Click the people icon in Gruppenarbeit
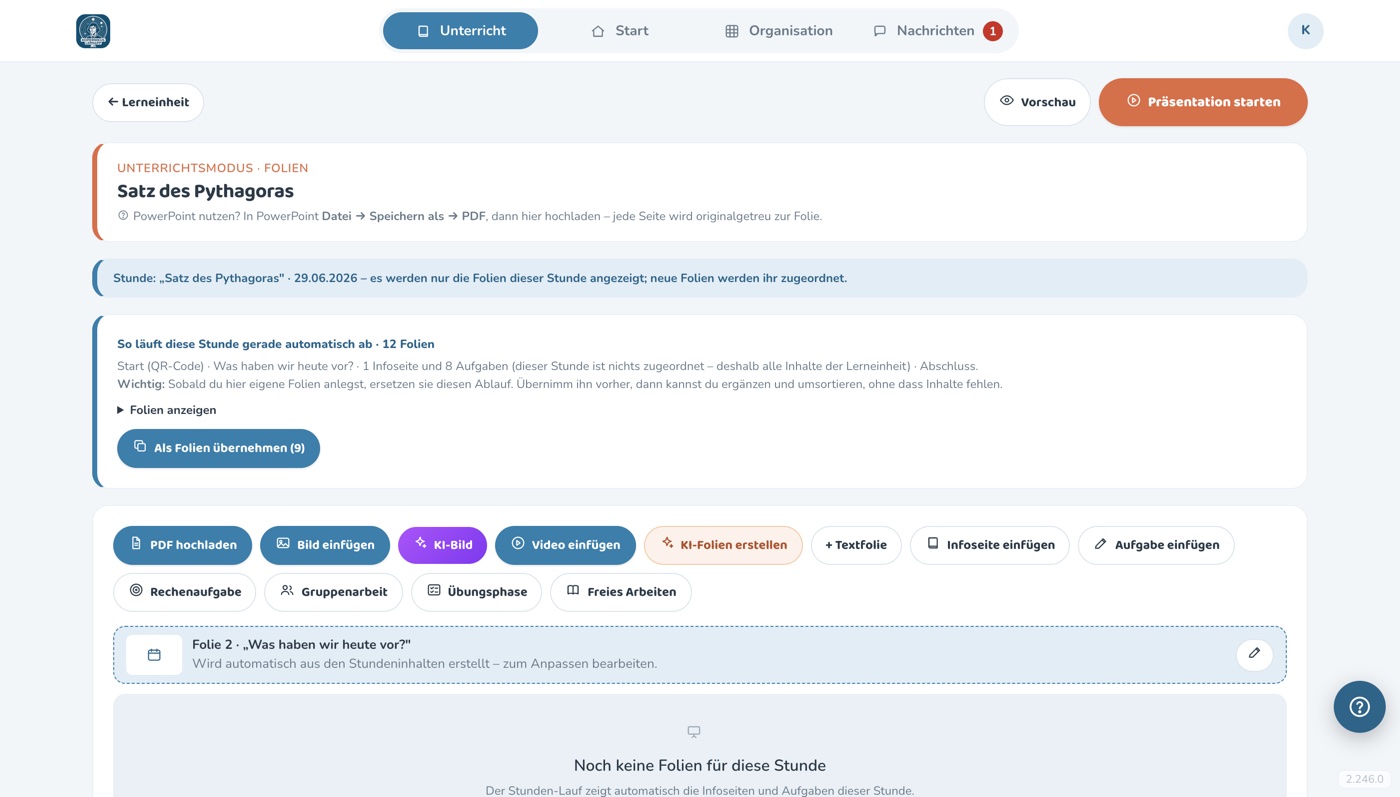Image resolution: width=1400 pixels, height=797 pixels. pos(287,591)
